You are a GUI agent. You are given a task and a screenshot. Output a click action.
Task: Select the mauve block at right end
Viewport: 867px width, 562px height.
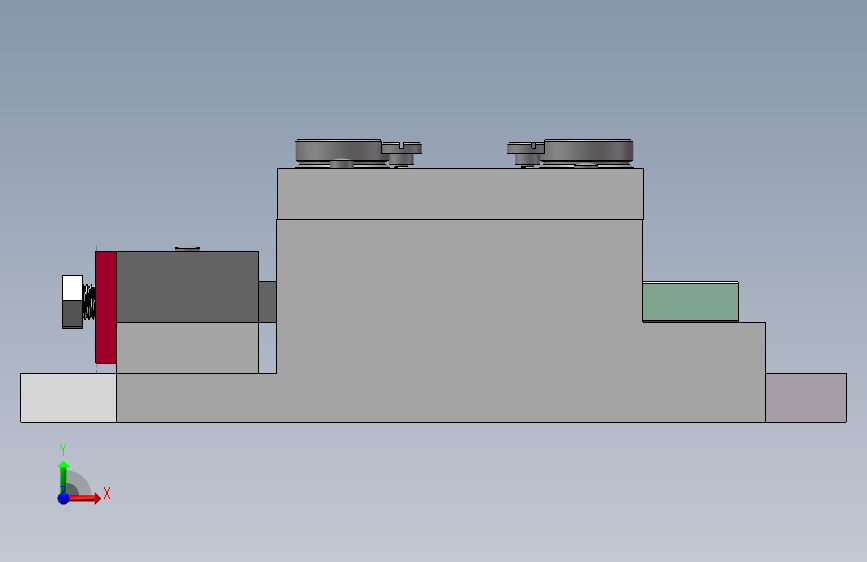[806, 398]
